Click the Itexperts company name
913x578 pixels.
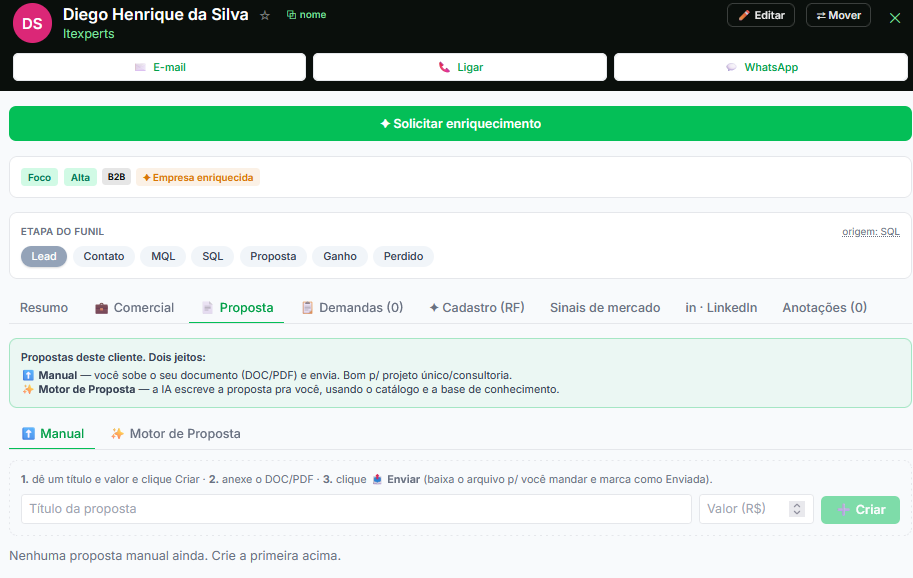89,34
